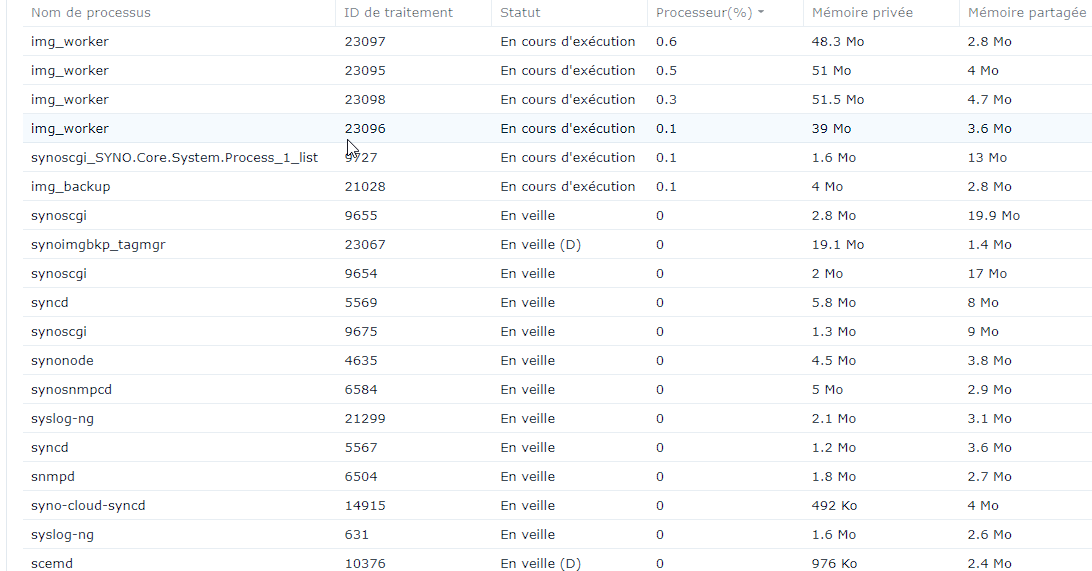Select the img_backup process row
Viewport: 1092px width, 571px height.
coord(557,187)
